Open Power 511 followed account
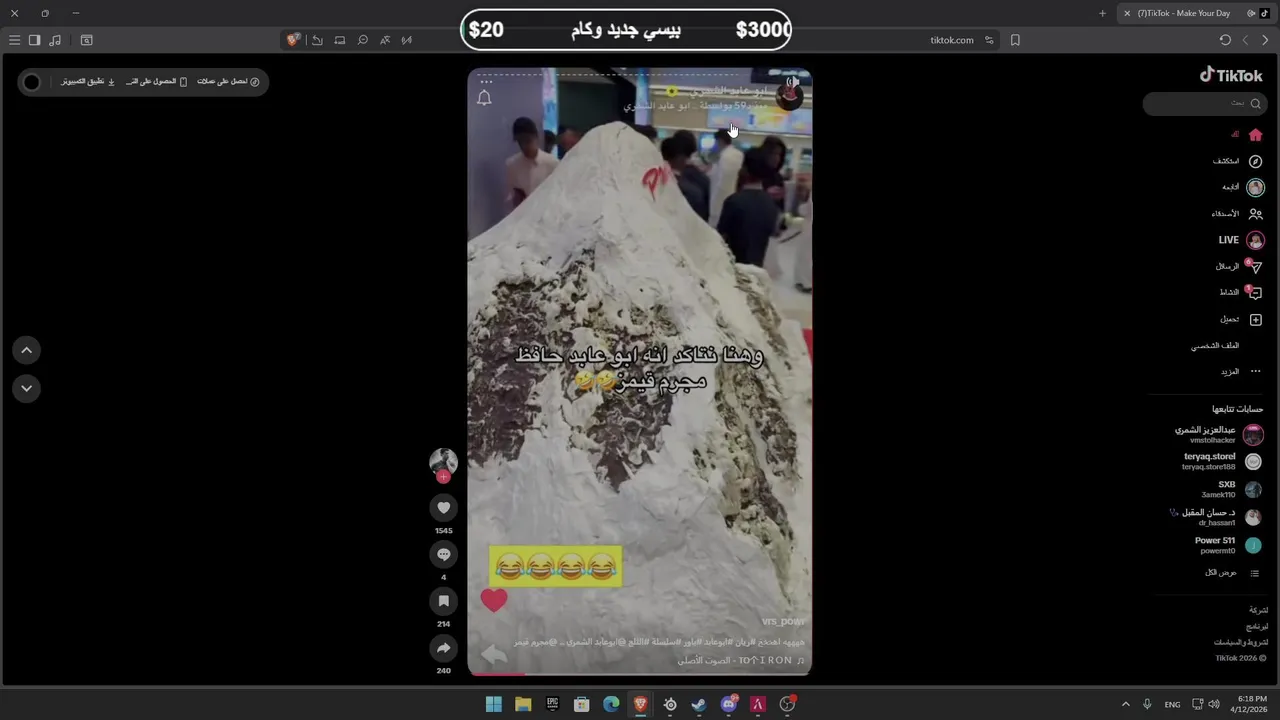This screenshot has width=1280, height=720. point(1228,545)
